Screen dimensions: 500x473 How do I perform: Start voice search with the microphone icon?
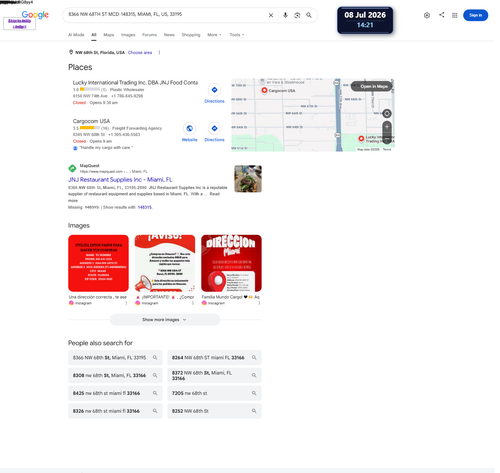click(x=285, y=15)
